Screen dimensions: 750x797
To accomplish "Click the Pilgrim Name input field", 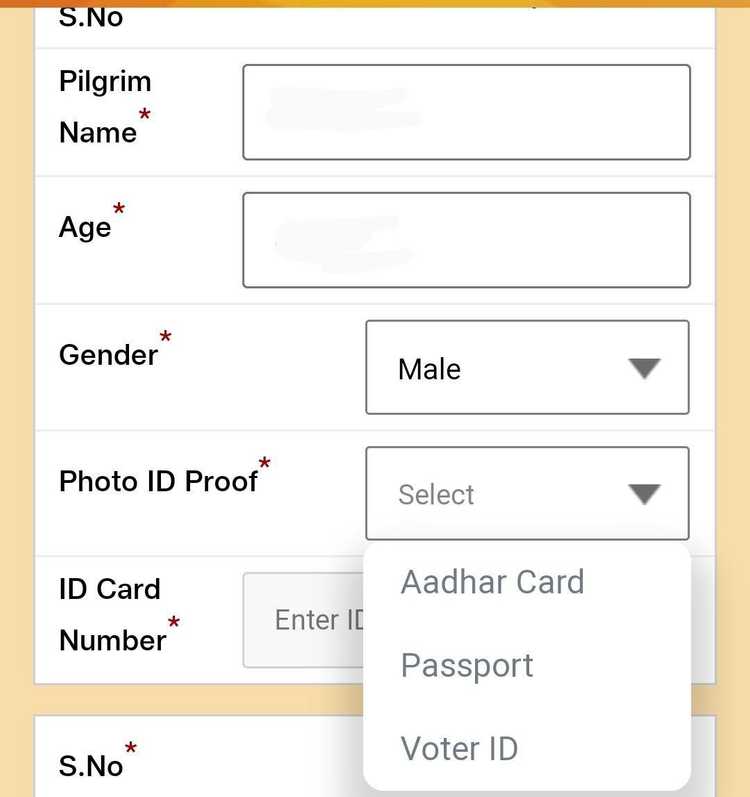I will [x=466, y=112].
